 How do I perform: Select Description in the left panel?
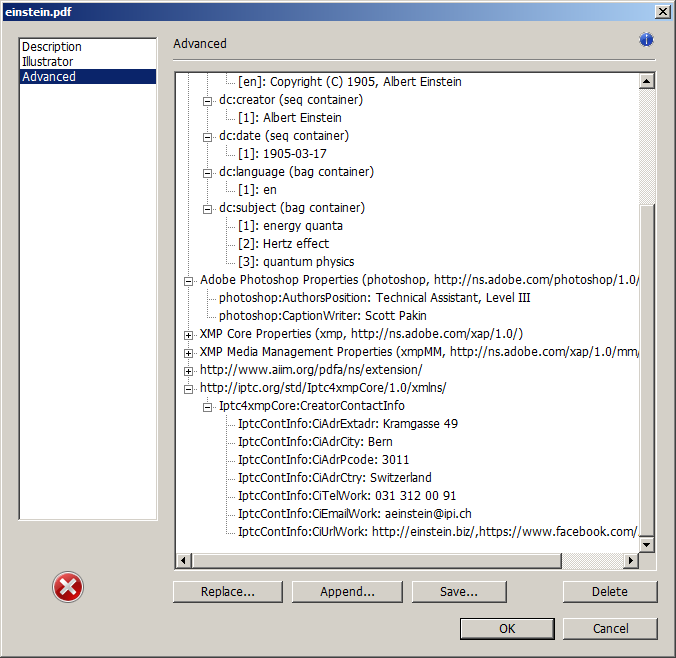pos(52,47)
